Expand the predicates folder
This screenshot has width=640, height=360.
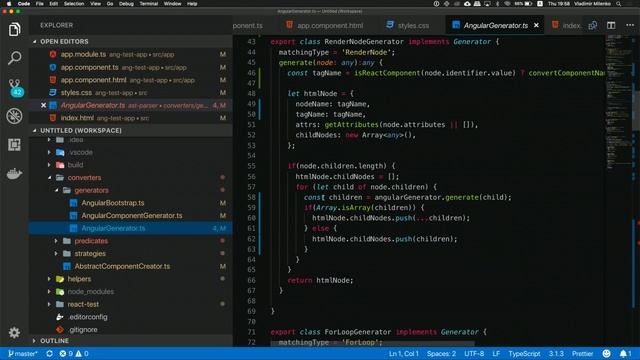pyautogui.click(x=131, y=241)
